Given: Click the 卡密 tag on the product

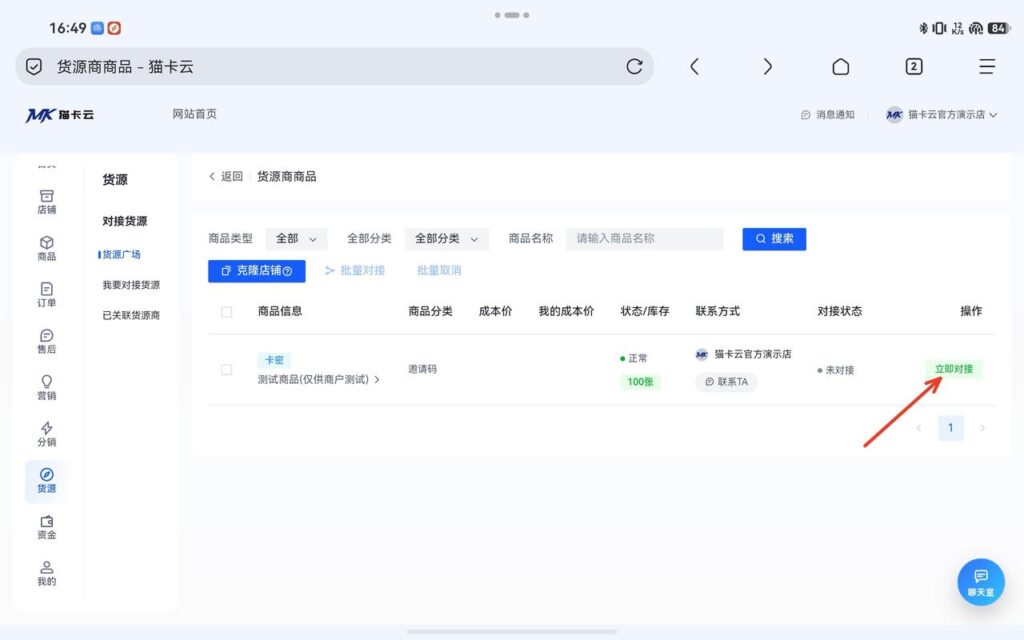Looking at the screenshot, I should (274, 360).
